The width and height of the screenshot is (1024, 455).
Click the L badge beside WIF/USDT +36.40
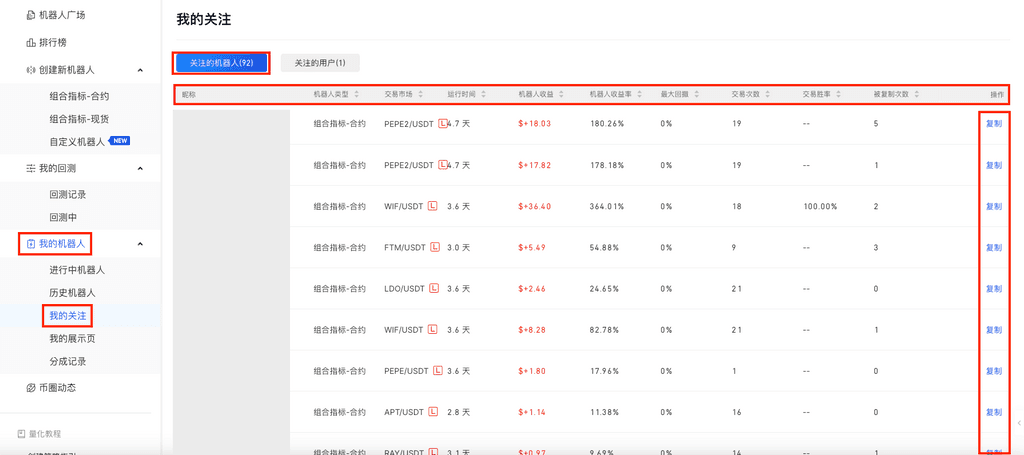coord(433,206)
